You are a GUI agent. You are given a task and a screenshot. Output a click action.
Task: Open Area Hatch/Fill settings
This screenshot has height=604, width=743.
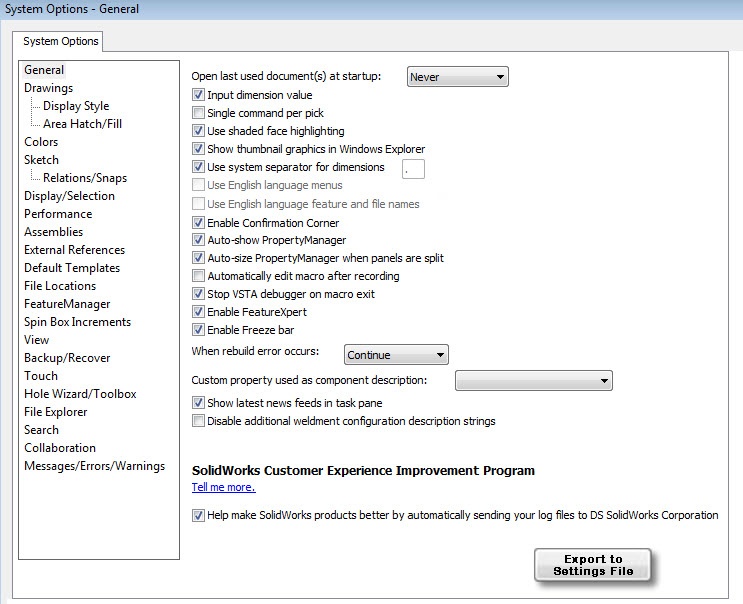(x=82, y=124)
